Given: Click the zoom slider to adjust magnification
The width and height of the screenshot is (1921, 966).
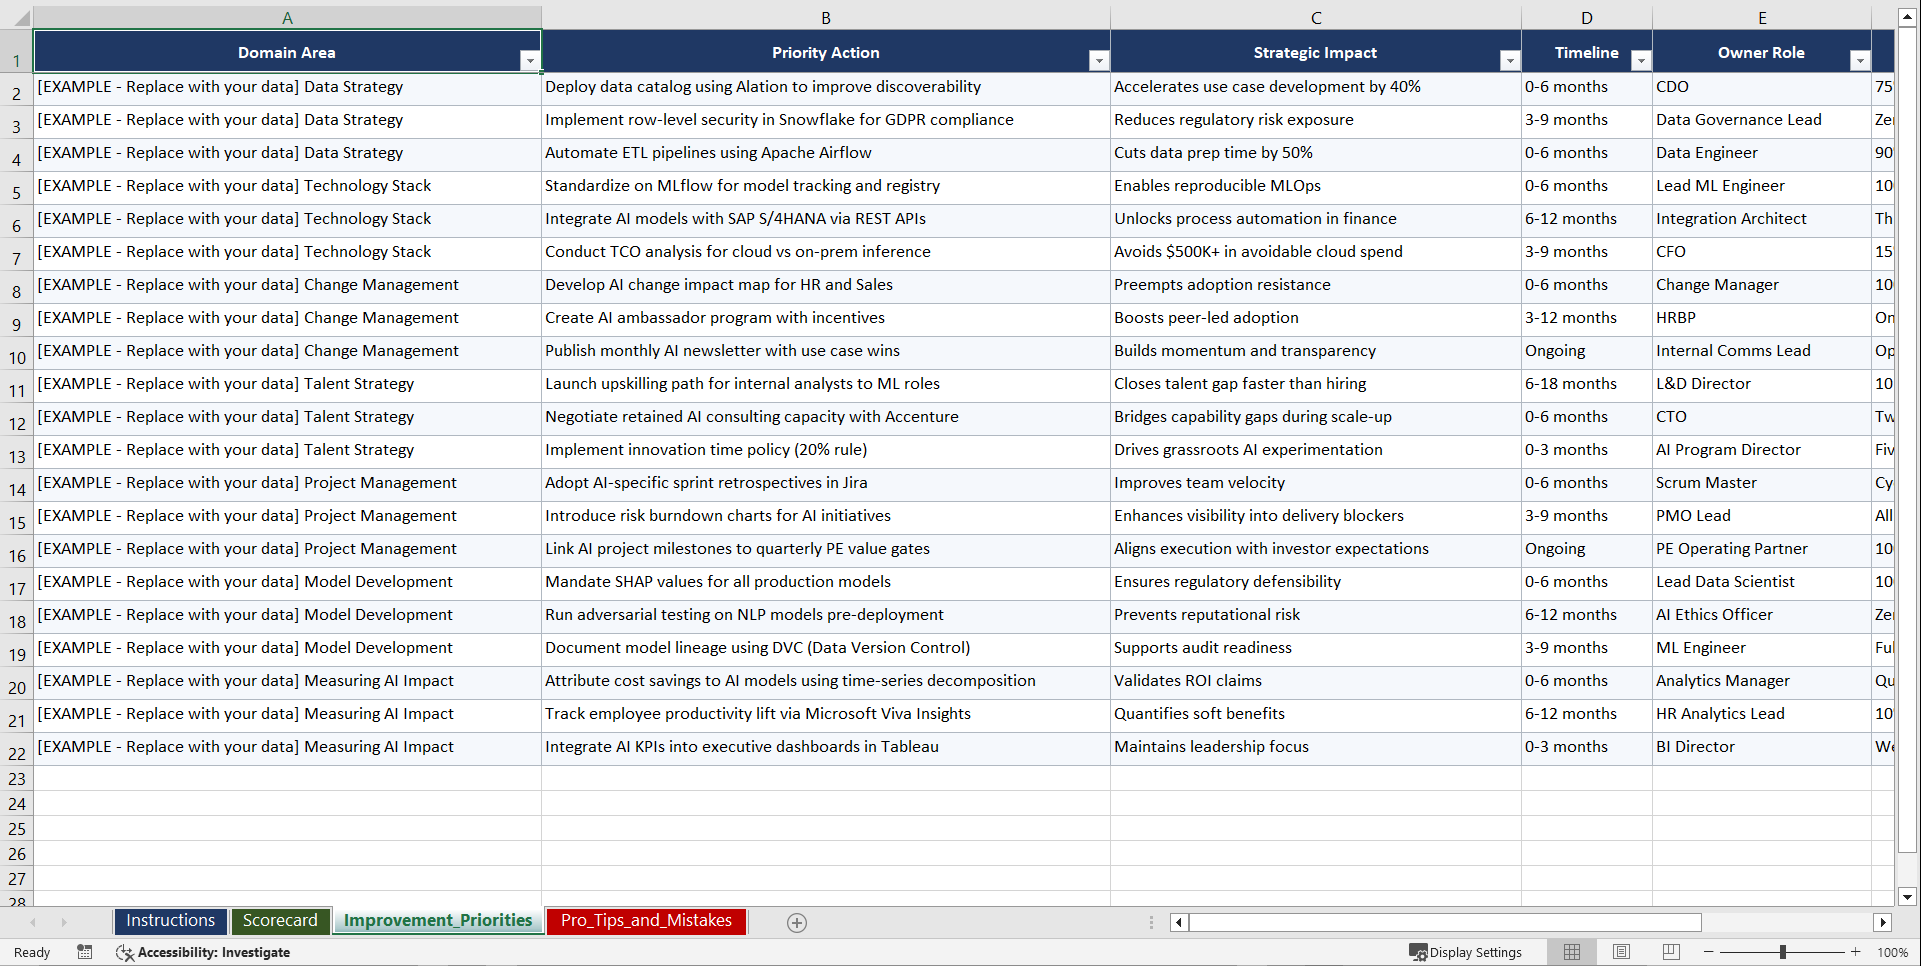Looking at the screenshot, I should 1783,952.
